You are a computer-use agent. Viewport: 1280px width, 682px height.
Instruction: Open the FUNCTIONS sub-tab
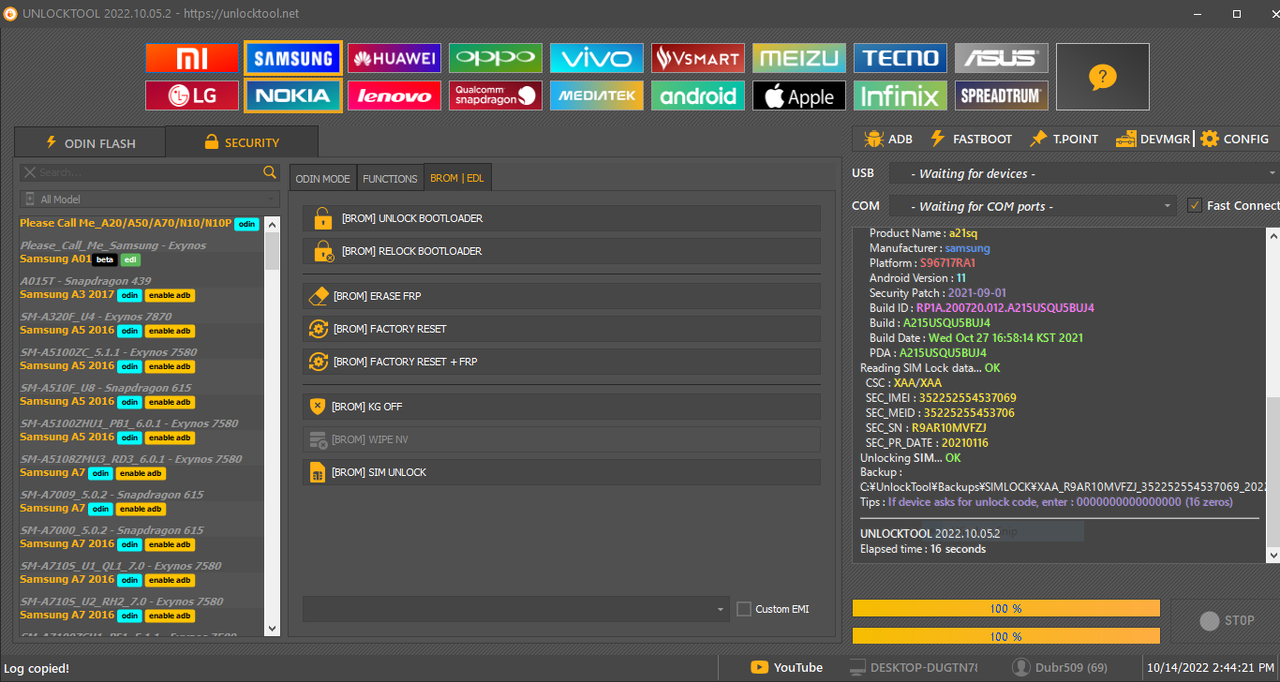[390, 178]
